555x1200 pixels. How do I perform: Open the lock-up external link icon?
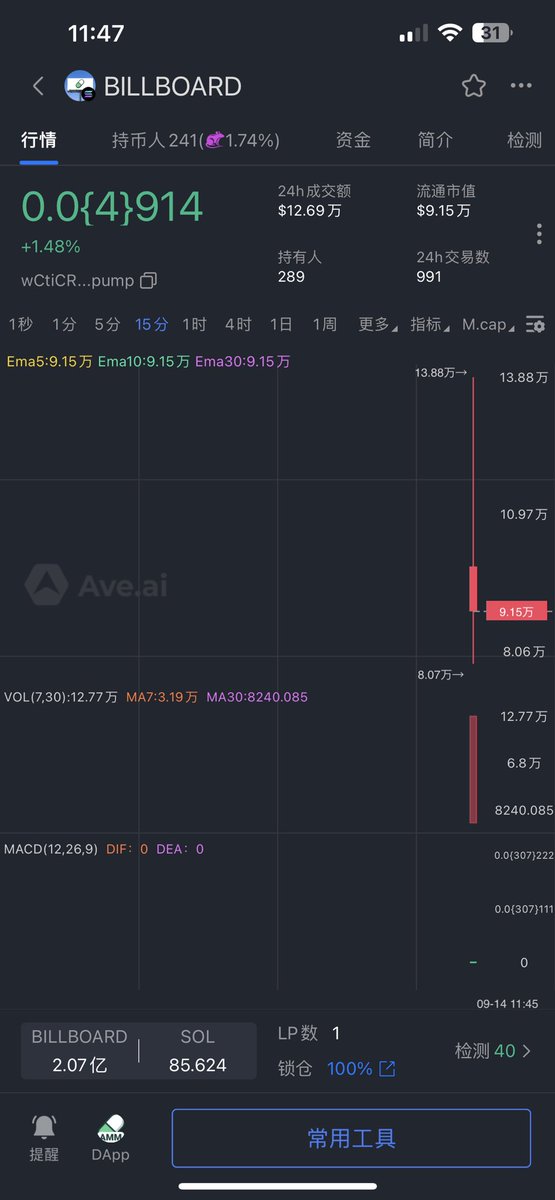coord(387,1069)
